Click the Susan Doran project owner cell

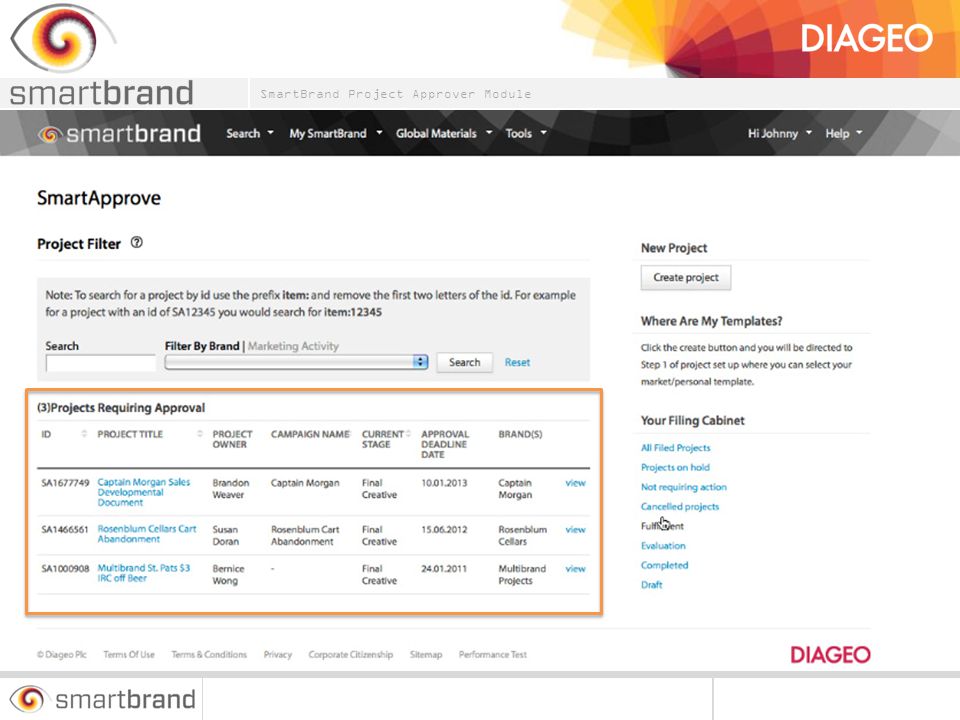[225, 535]
